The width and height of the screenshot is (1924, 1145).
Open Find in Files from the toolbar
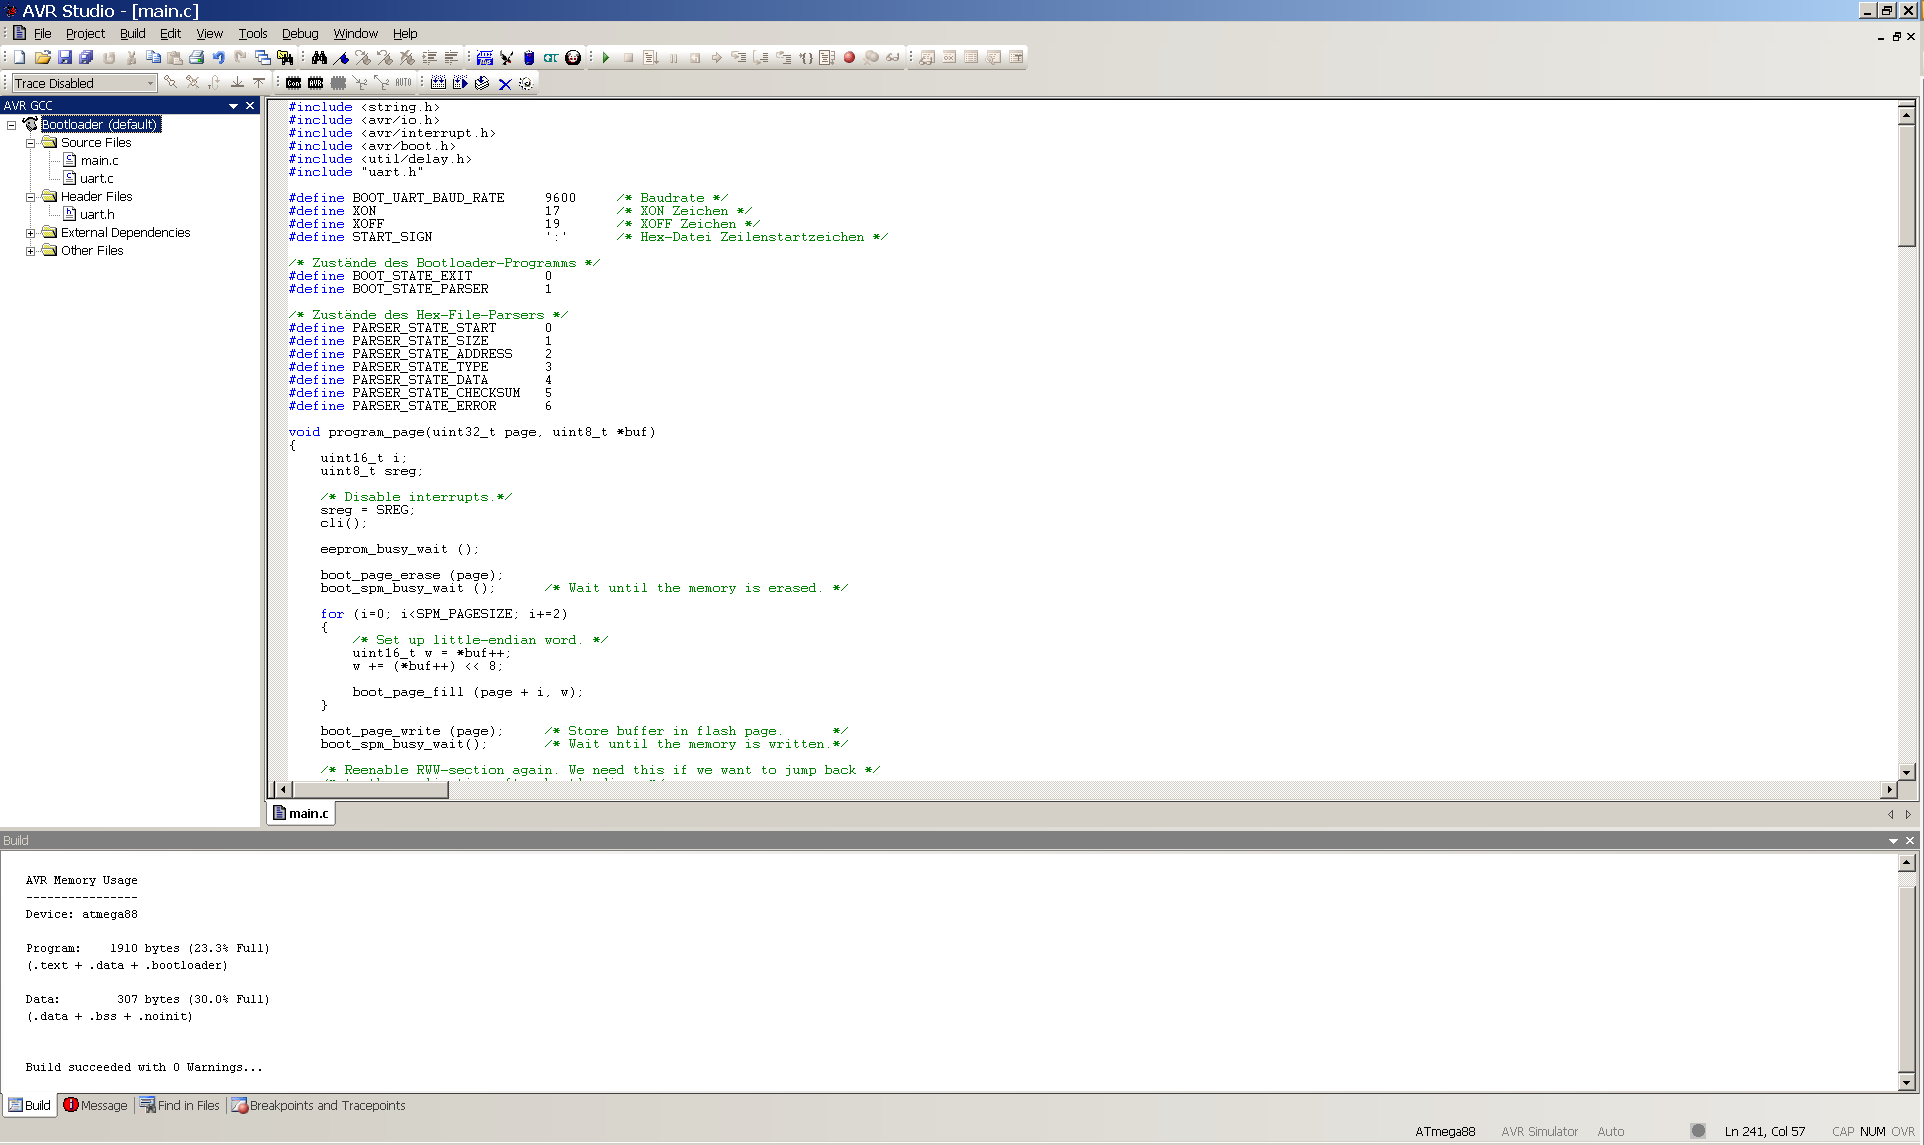pyautogui.click(x=285, y=58)
